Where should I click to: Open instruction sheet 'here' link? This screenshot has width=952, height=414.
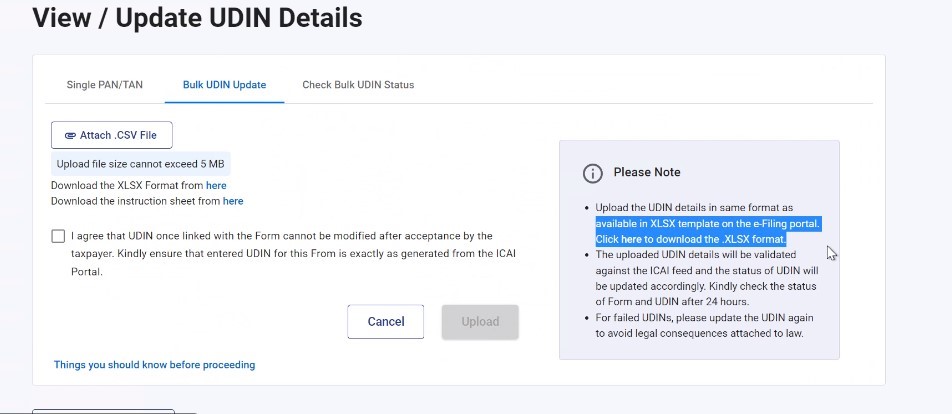point(233,201)
